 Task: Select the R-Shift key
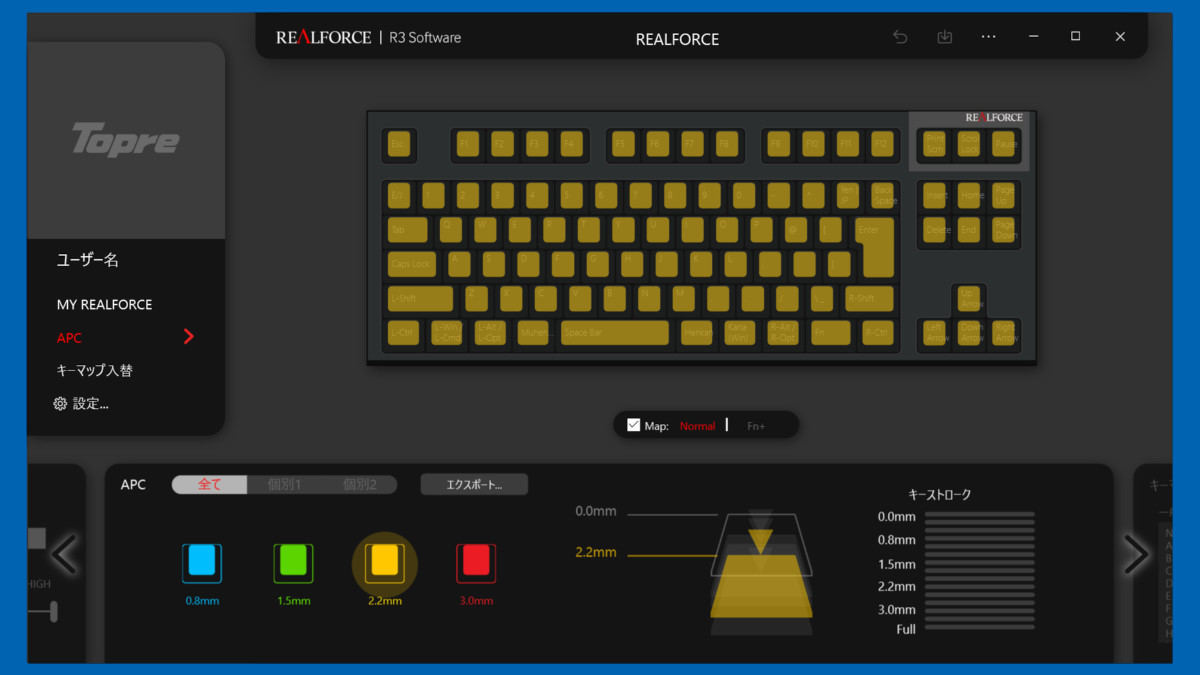869,298
